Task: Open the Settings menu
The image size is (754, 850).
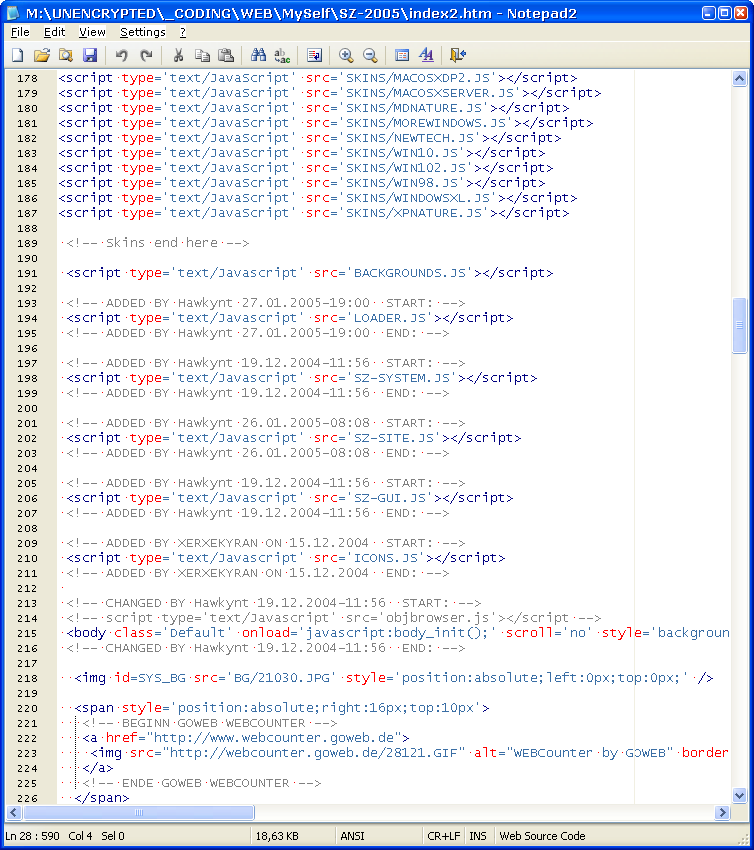Action: point(143,33)
